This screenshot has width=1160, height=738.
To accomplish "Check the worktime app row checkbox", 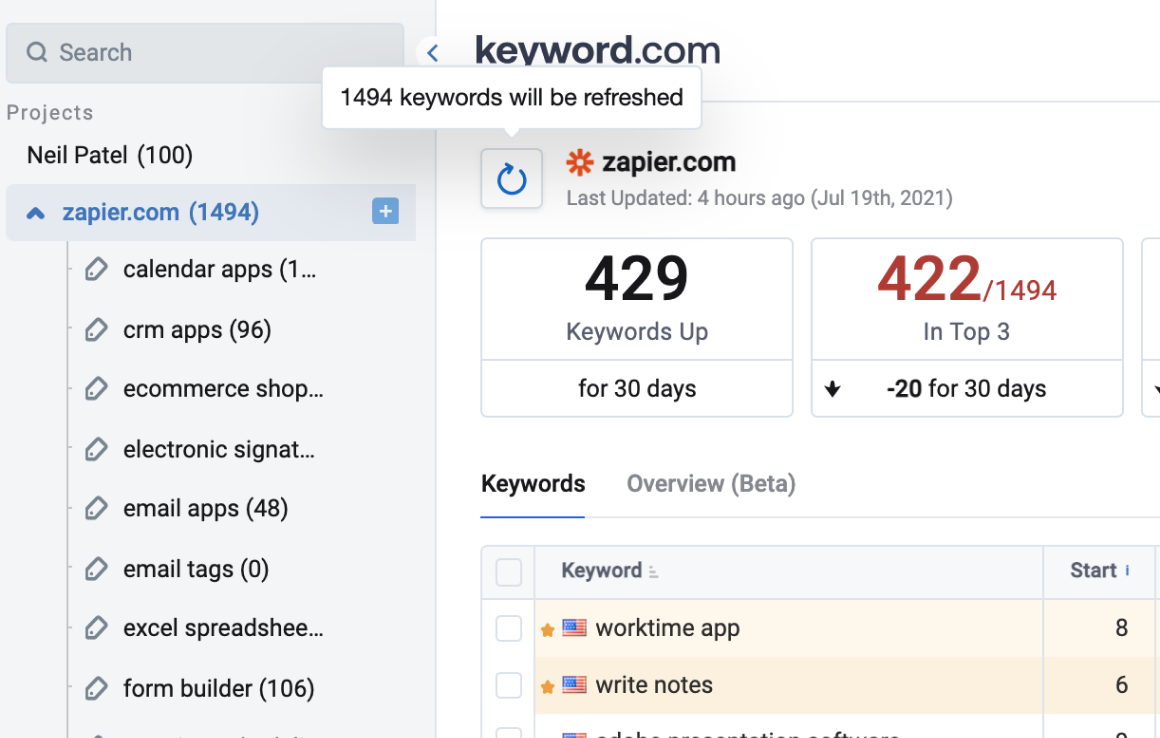I will point(508,628).
